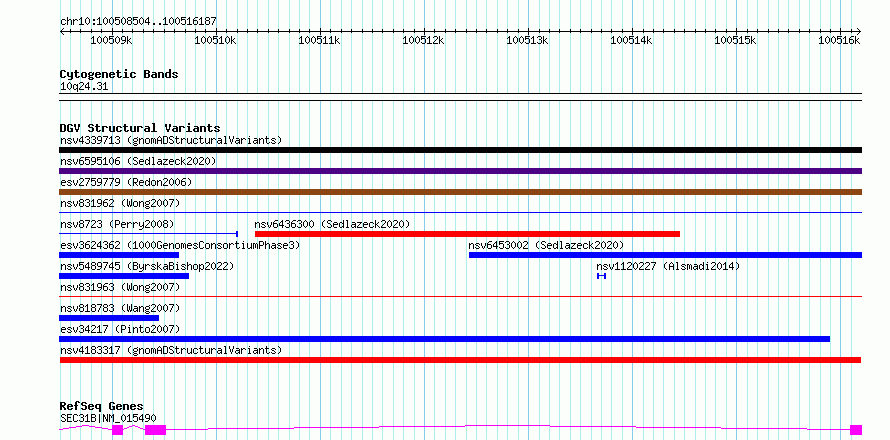Open the nsv5489745 (ByrskaBishop2022) label
Viewport: 890px width, 440px height.
coord(147,266)
